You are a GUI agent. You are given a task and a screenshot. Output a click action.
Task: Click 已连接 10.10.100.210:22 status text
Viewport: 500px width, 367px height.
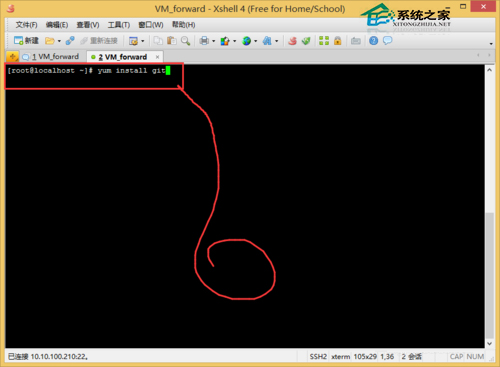[x=48, y=357]
